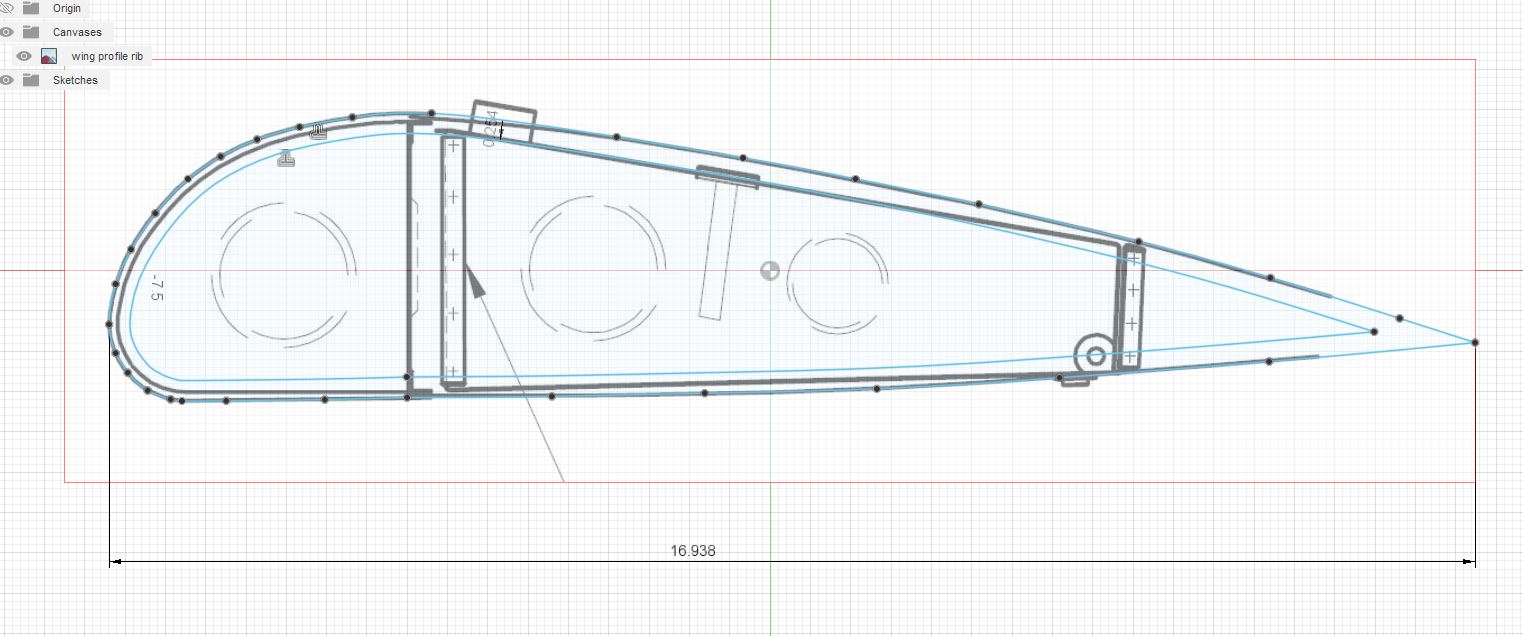
Task: Toggle visibility of the wing profile rib canvas
Action: [x=24, y=56]
